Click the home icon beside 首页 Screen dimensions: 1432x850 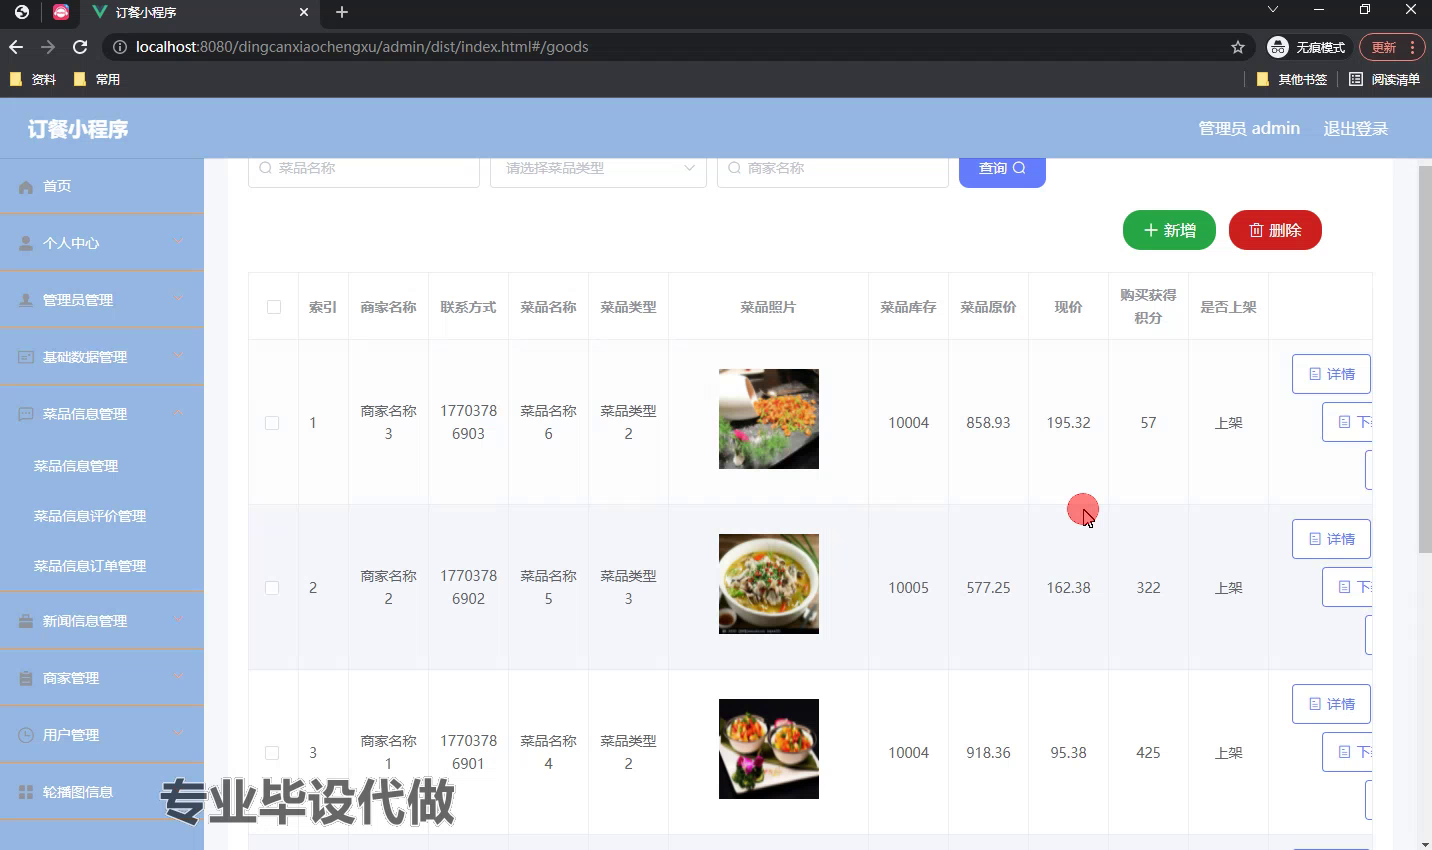point(26,187)
